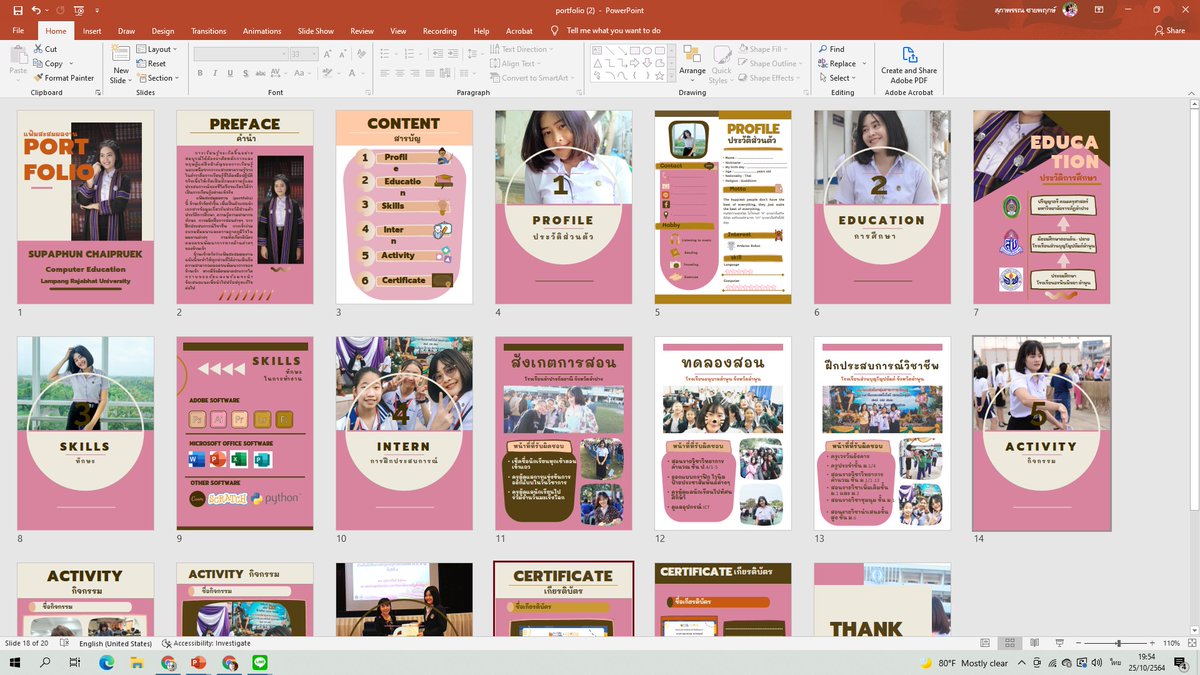
Task: Check Accessibility: Investigate status
Action: point(206,643)
